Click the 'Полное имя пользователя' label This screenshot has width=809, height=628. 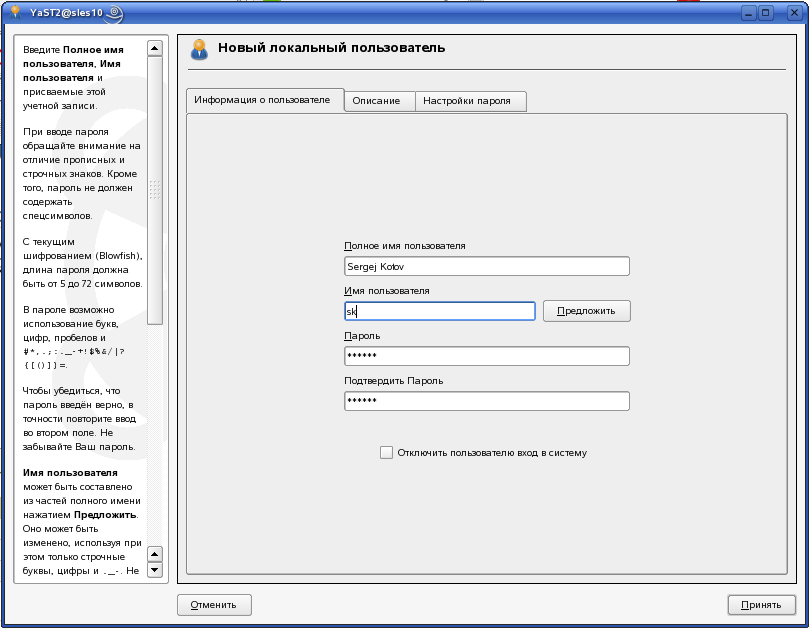(404, 246)
